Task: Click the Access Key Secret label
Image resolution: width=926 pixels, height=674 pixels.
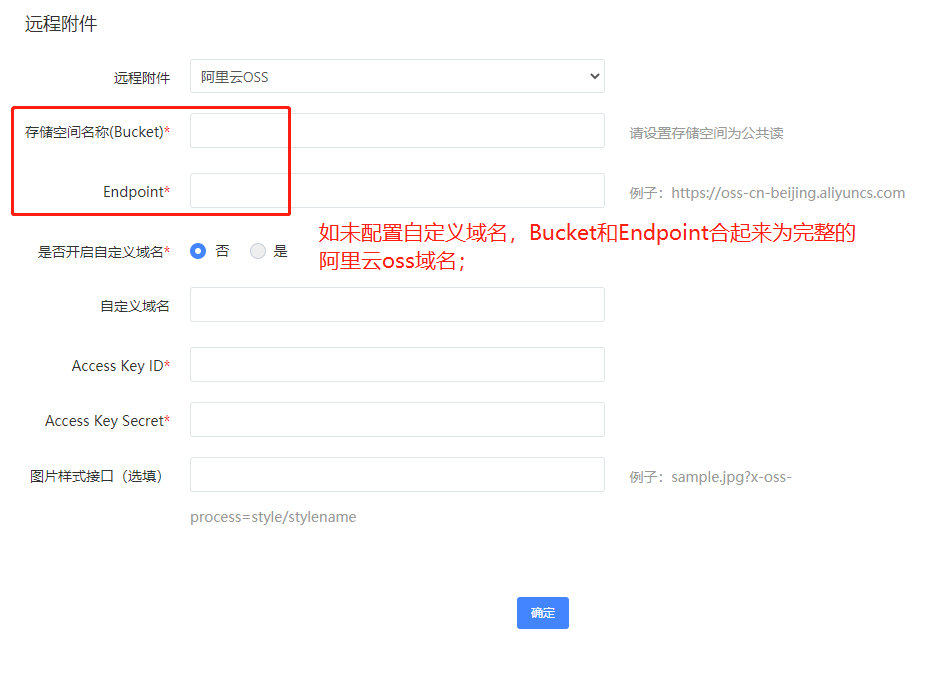Action: [107, 421]
